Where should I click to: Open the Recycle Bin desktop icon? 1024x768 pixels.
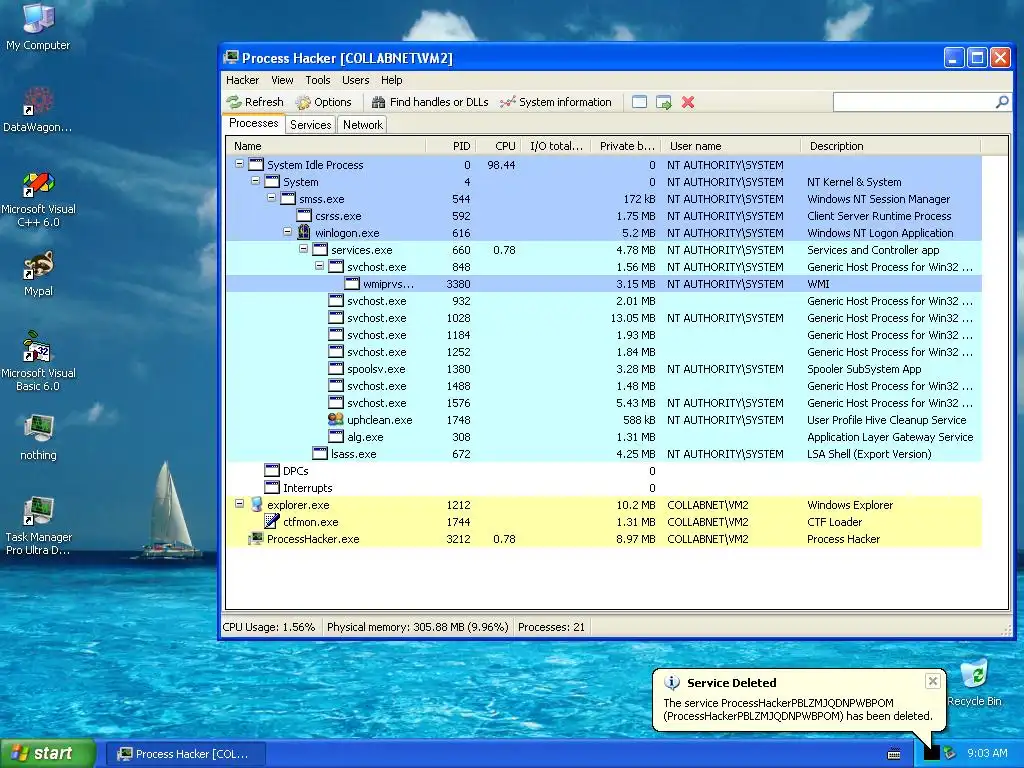(974, 682)
